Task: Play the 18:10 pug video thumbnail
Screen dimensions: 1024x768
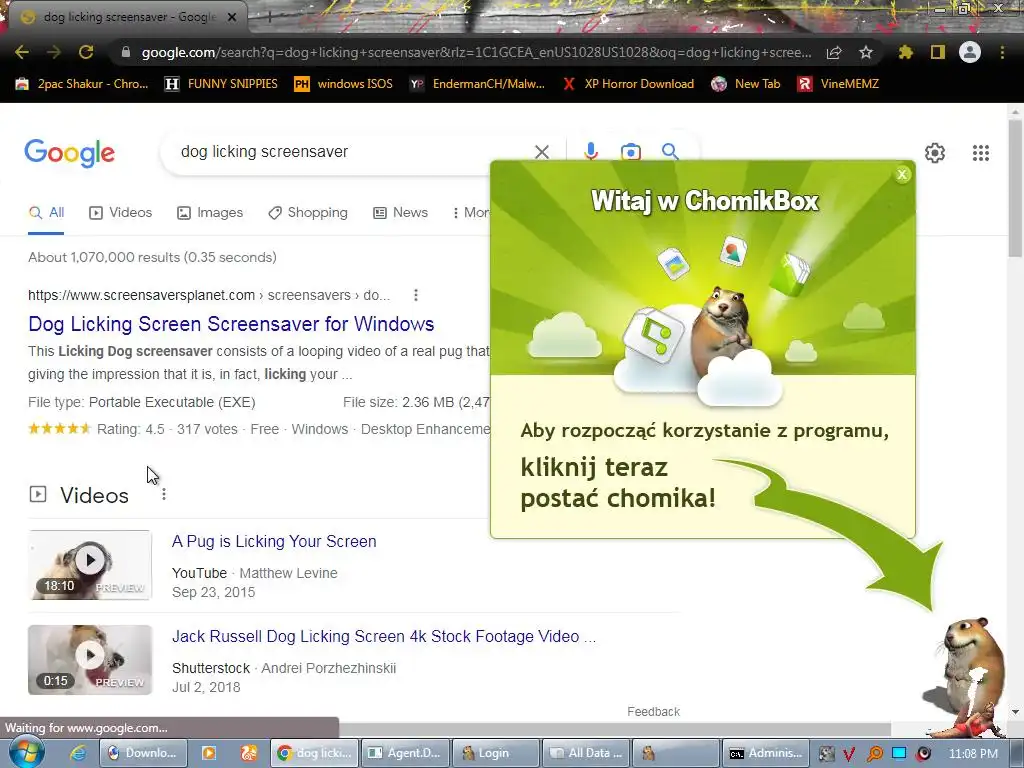Action: (x=90, y=566)
